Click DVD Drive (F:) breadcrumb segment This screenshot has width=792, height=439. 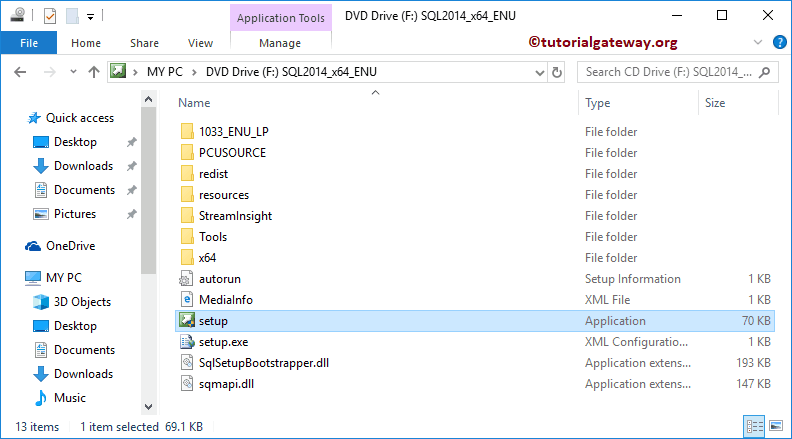click(291, 72)
